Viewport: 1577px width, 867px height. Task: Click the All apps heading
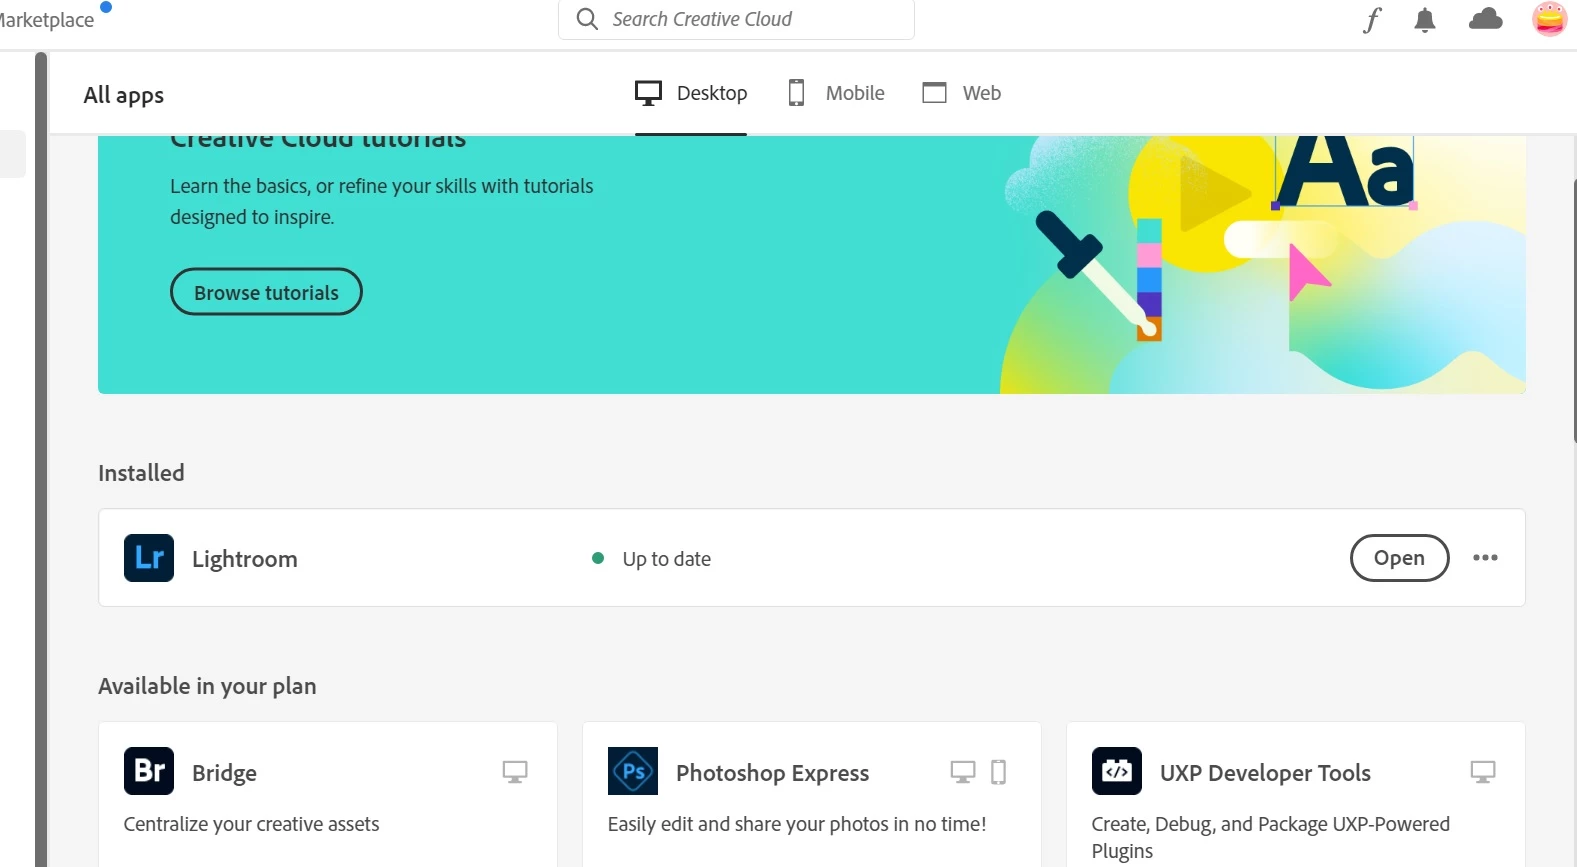point(124,95)
